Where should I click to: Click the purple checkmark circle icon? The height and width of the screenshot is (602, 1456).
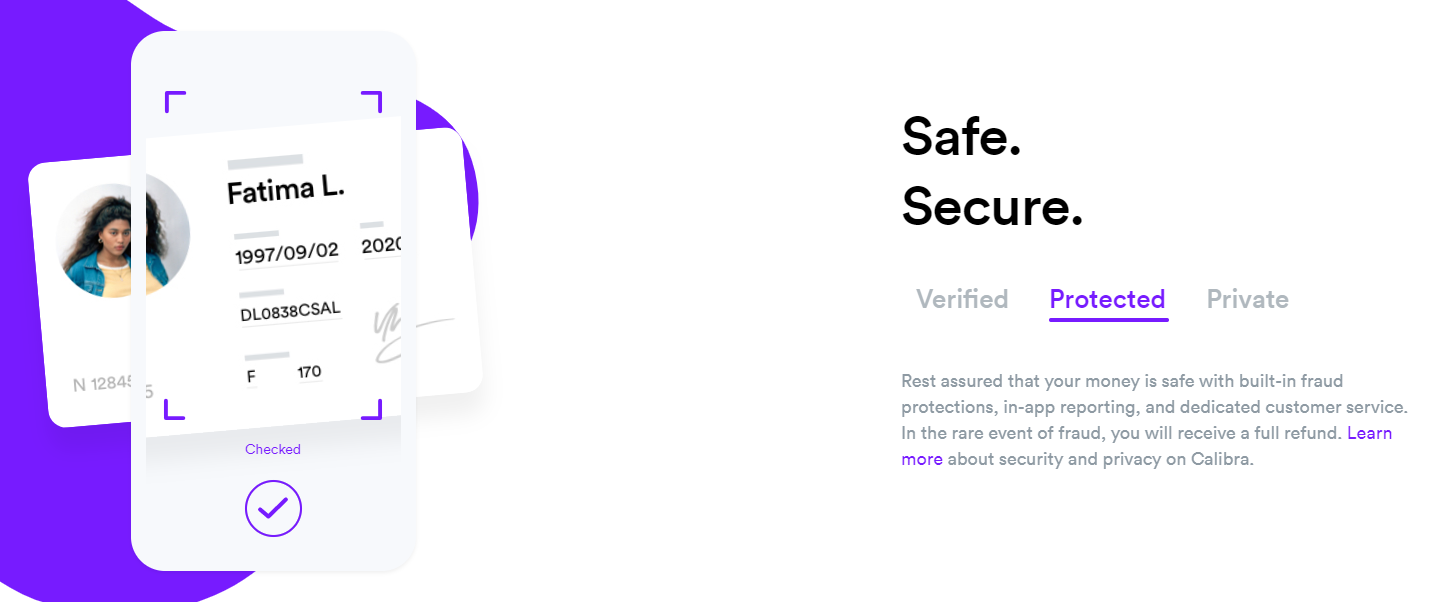(x=273, y=509)
